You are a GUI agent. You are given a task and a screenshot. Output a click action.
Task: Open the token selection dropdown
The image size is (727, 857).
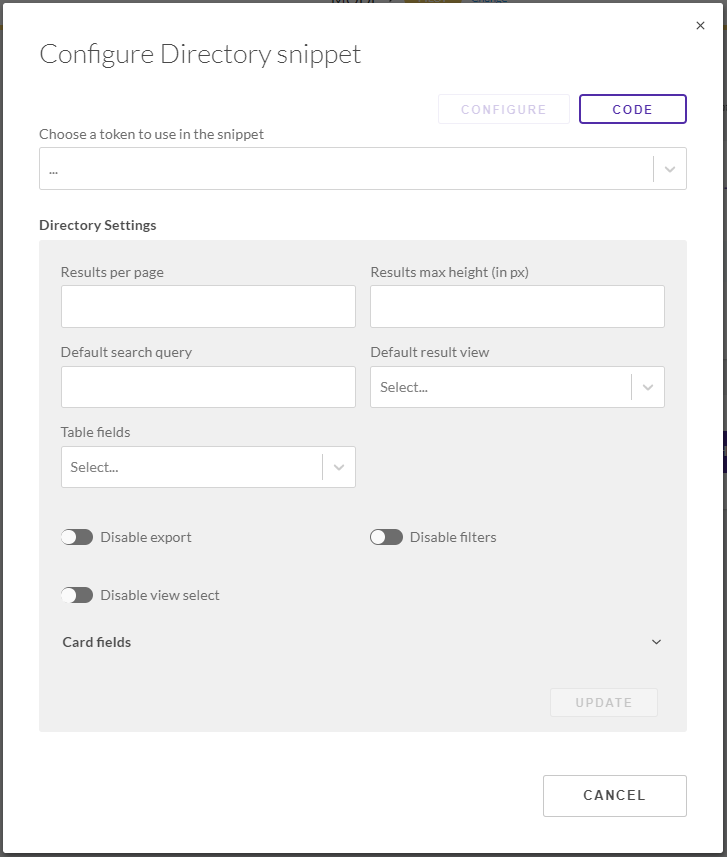(362, 169)
